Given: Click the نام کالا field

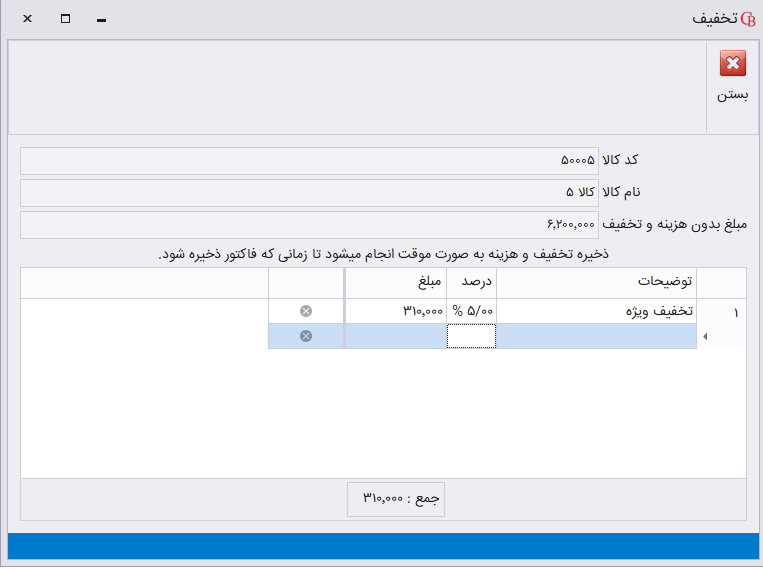Looking at the screenshot, I should coord(309,193).
